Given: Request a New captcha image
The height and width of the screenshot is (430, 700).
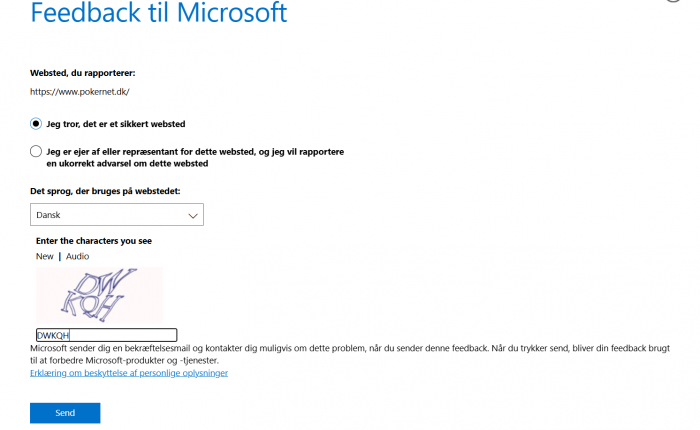Looking at the screenshot, I should click(x=45, y=256).
